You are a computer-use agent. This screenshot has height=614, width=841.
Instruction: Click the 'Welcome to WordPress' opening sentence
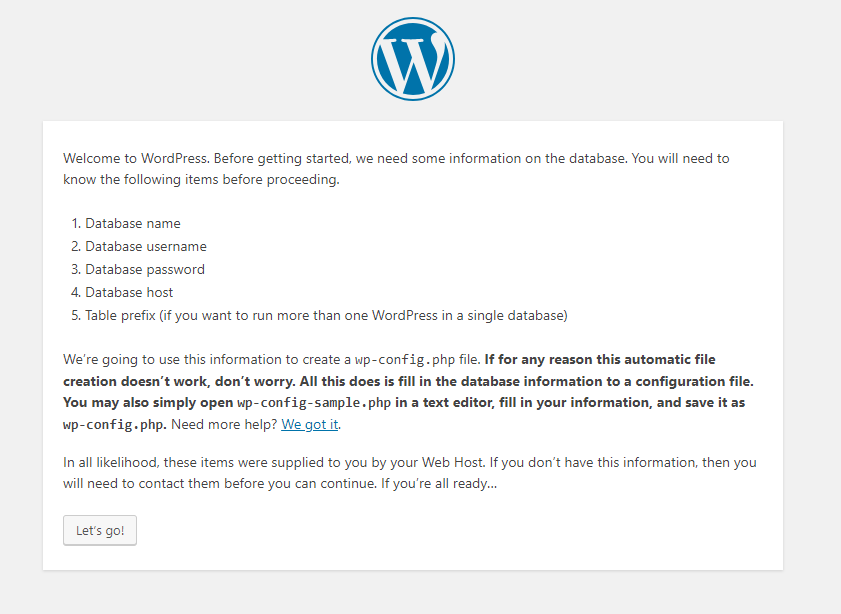[137, 158]
